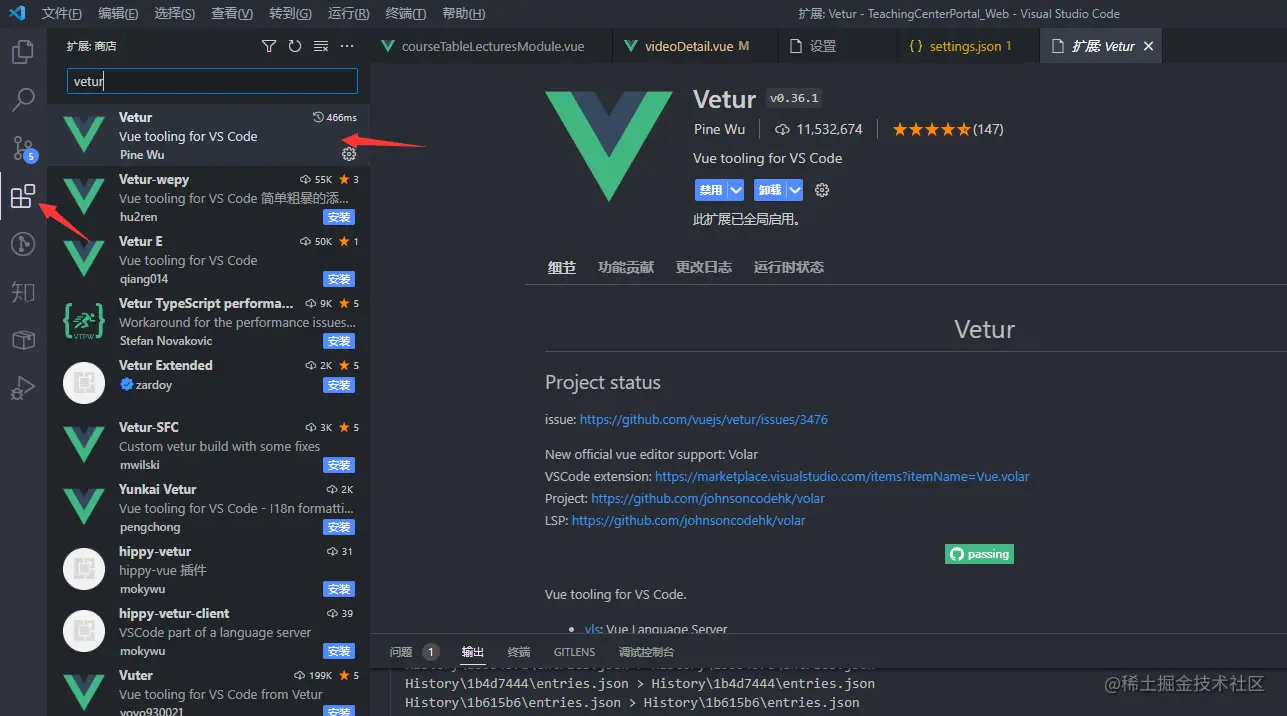Select the 运行时状态 tab
The width and height of the screenshot is (1287, 716).
(x=789, y=267)
